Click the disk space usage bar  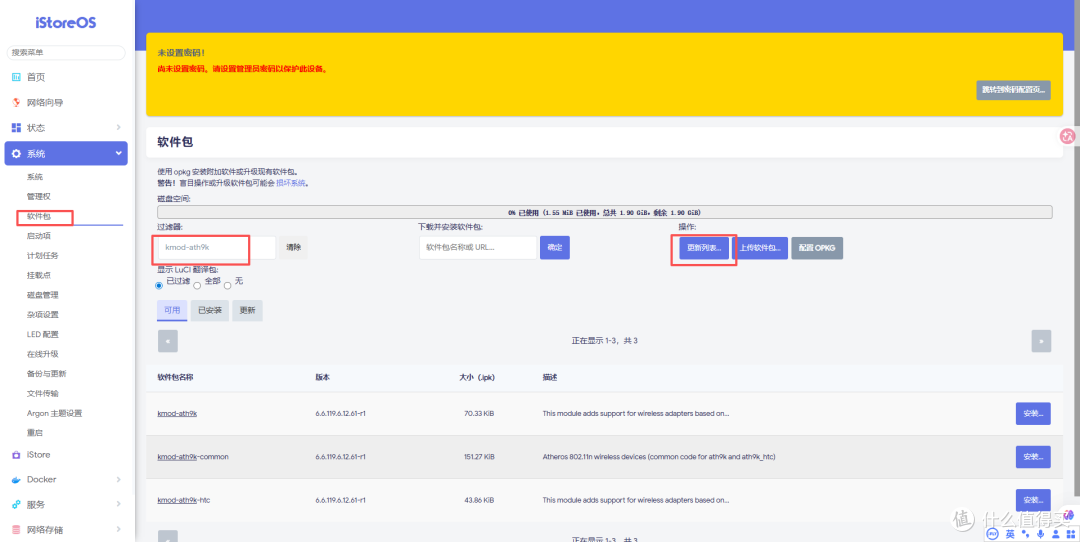pyautogui.click(x=605, y=212)
